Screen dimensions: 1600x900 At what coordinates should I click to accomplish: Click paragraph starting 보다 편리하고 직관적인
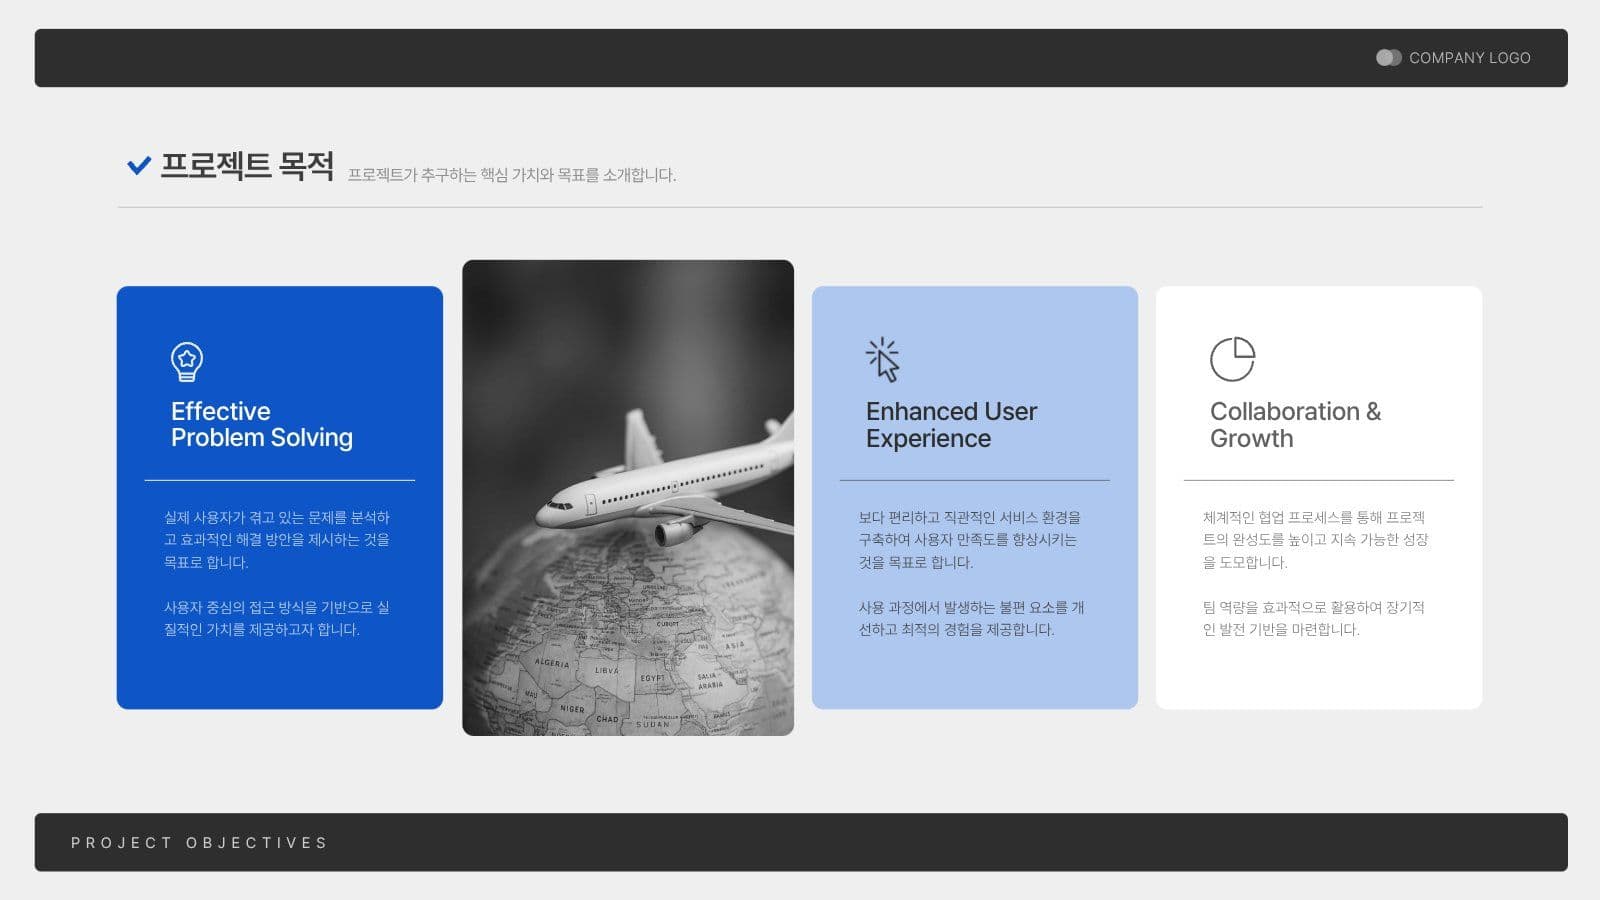(969, 540)
